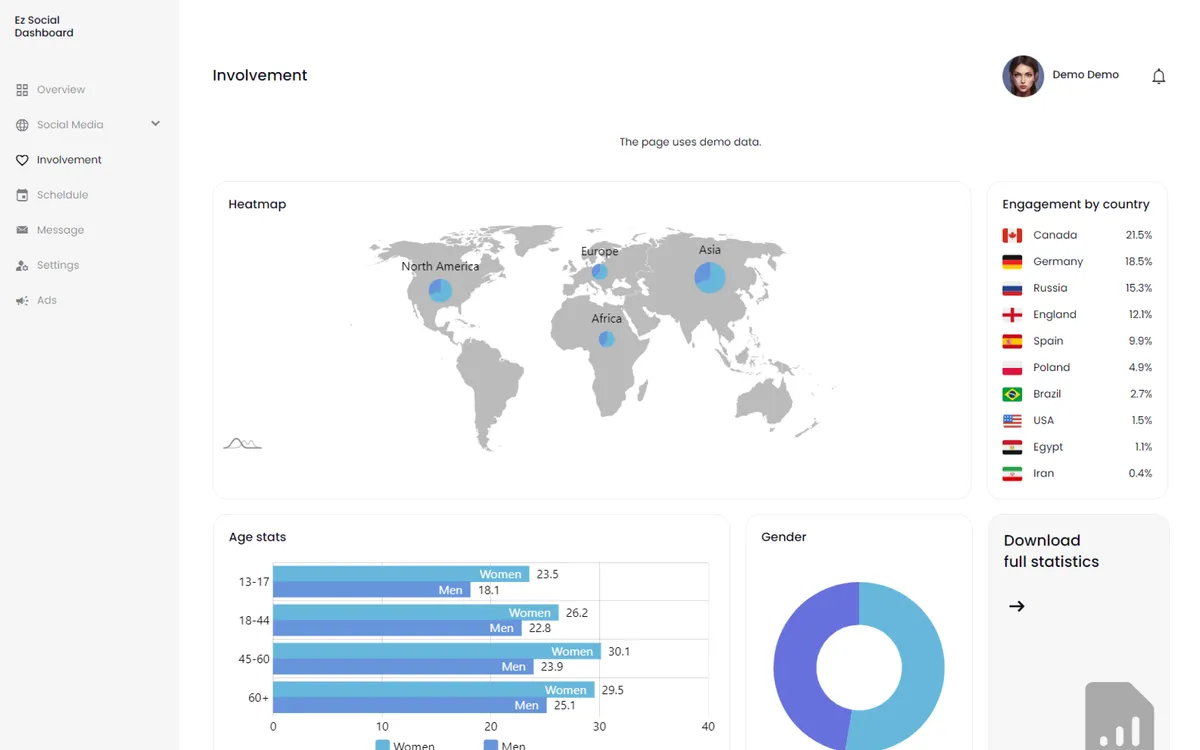Image resolution: width=1200 pixels, height=750 pixels.
Task: Click the Women bar for 18-44
Action: click(416, 612)
